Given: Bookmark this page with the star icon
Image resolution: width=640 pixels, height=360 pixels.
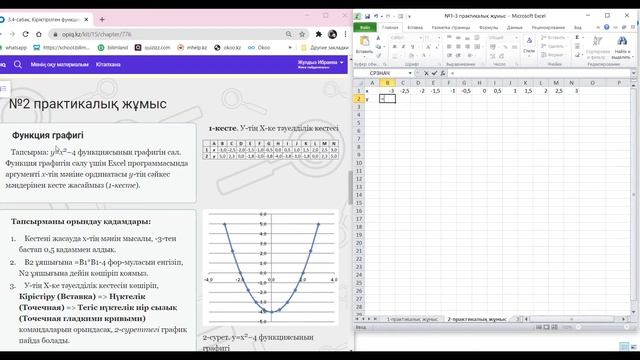Looking at the screenshot, I should pos(302,34).
